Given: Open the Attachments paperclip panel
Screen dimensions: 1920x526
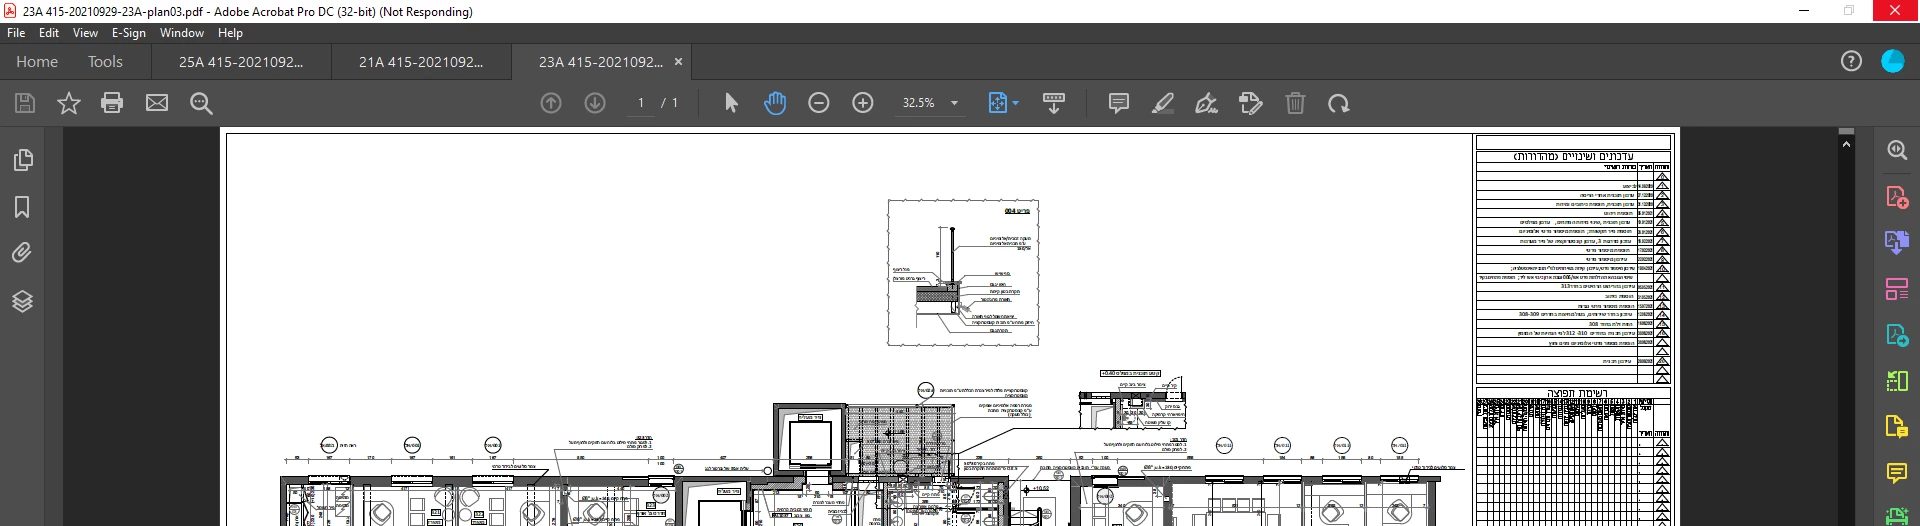Looking at the screenshot, I should point(22,253).
